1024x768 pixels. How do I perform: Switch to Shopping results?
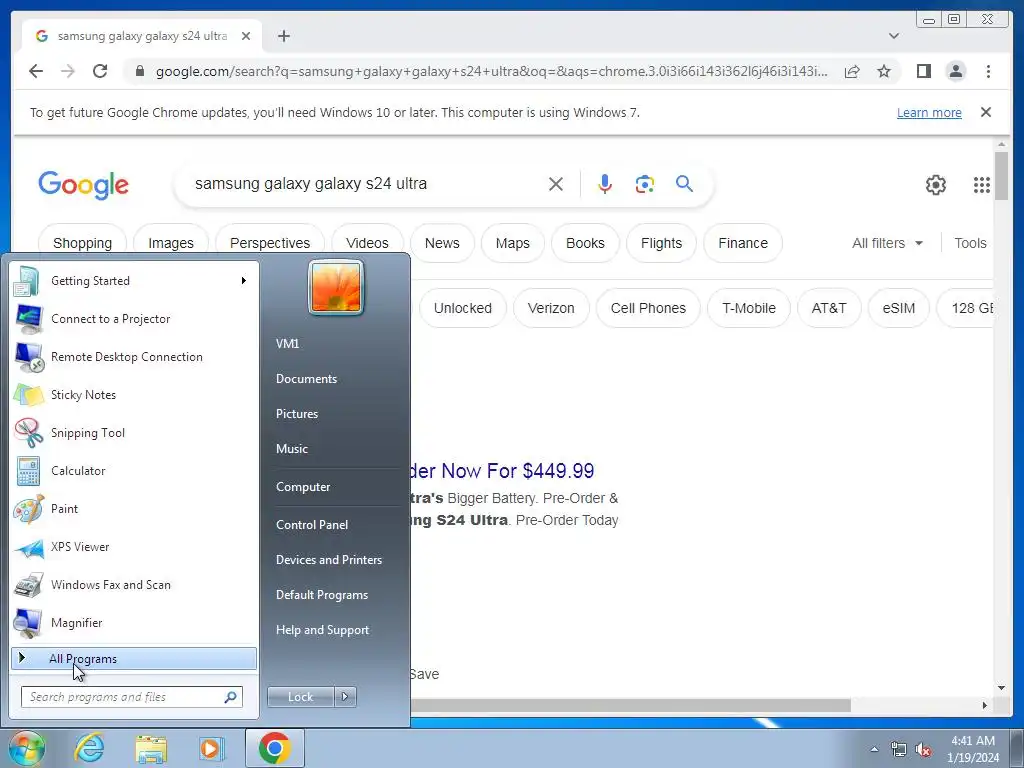(82, 243)
